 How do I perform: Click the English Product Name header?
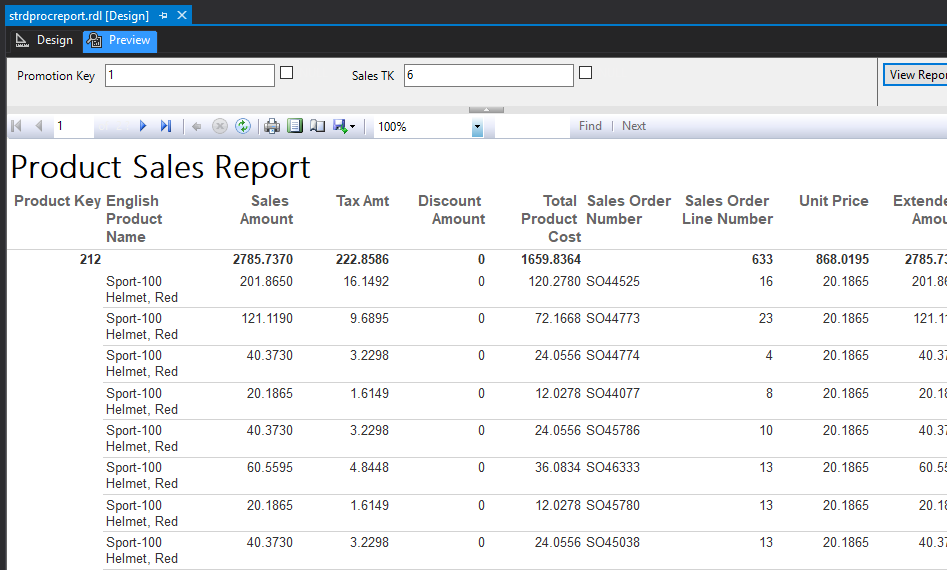pyautogui.click(x=133, y=219)
